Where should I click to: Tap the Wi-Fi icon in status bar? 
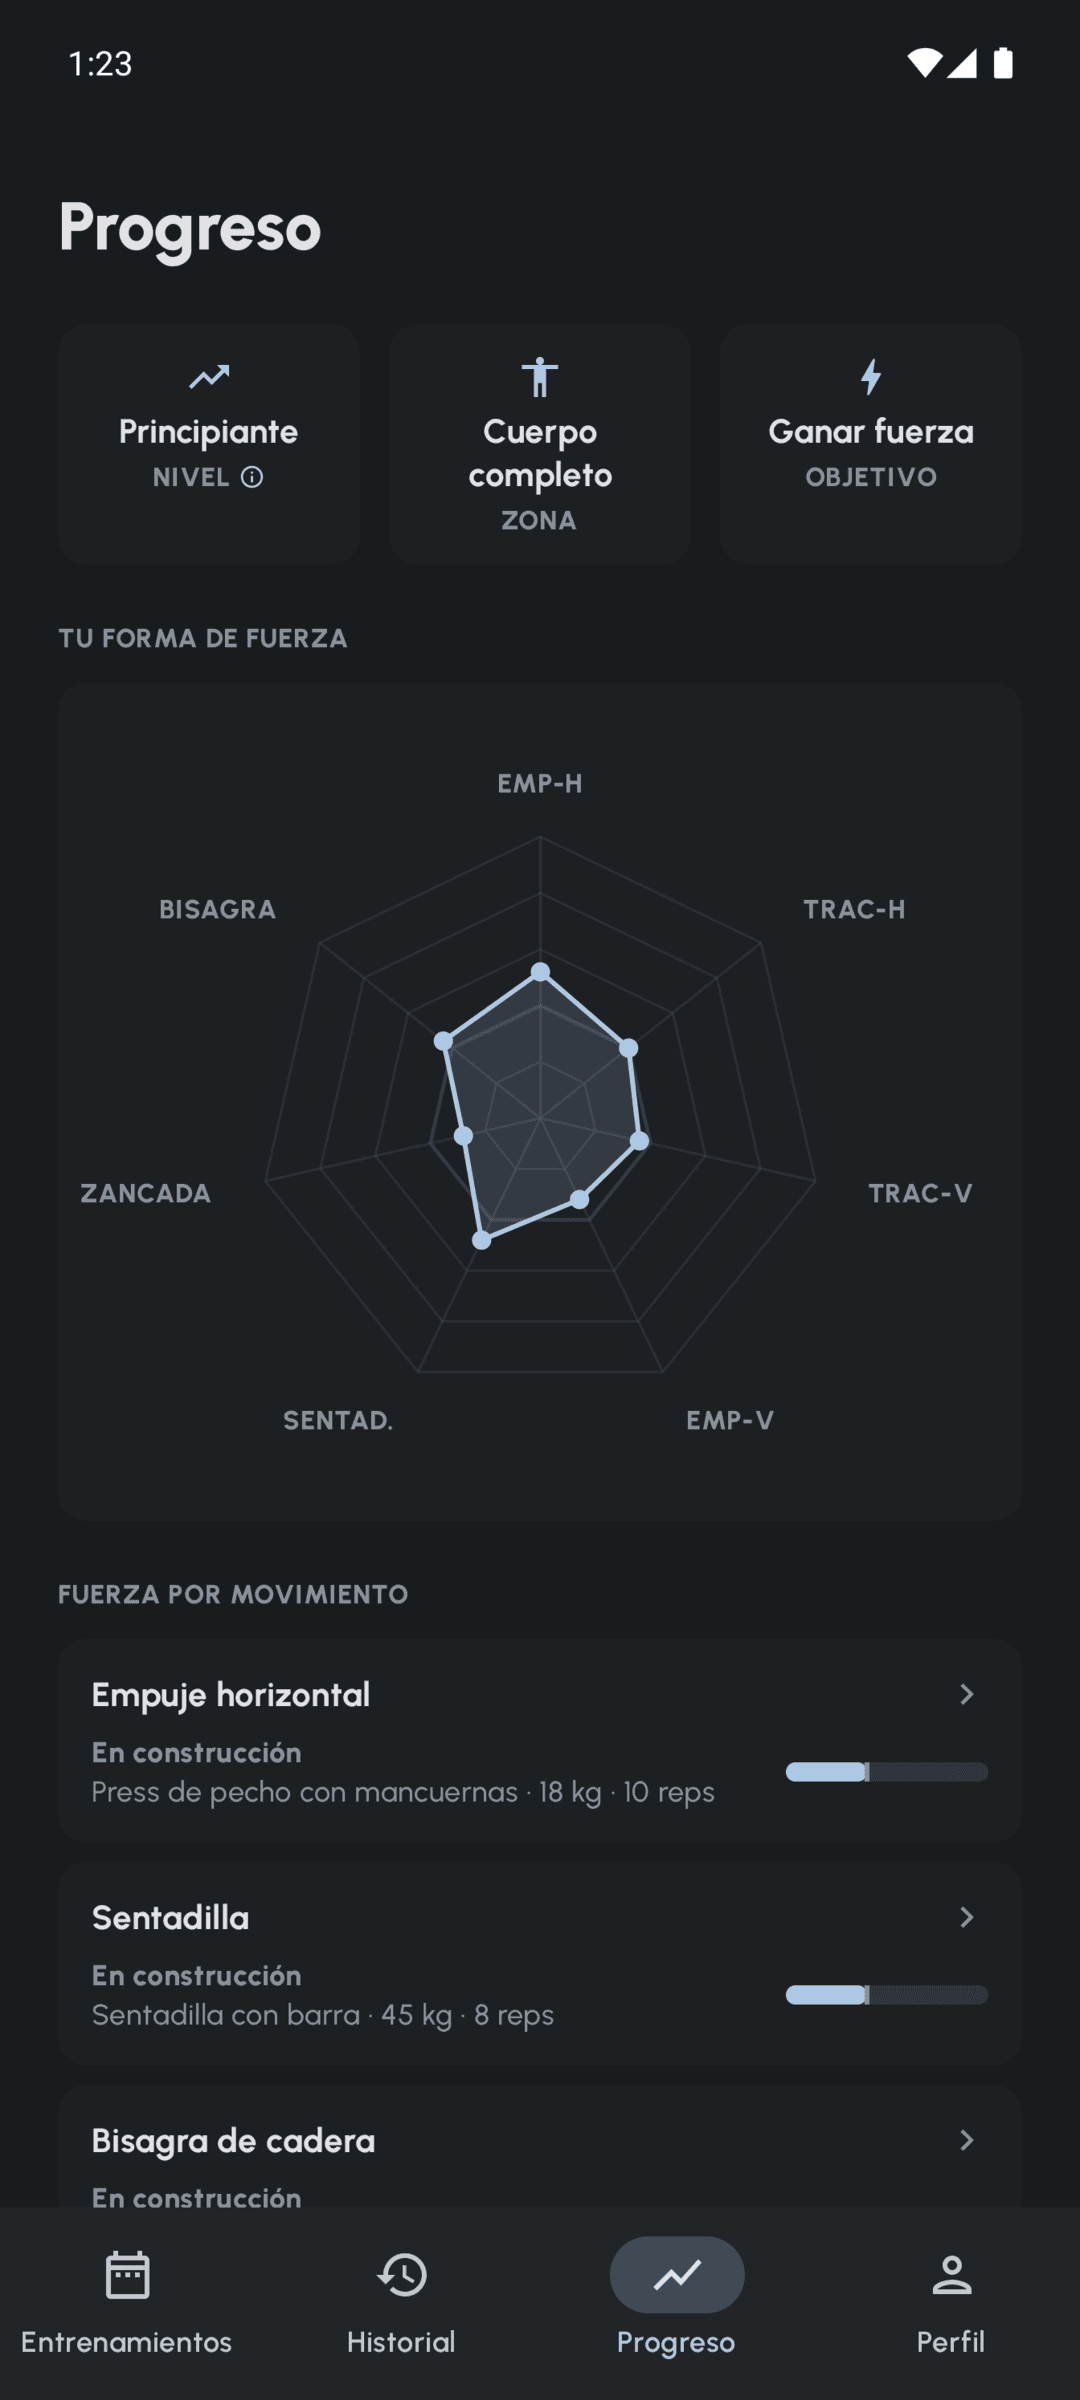[924, 63]
